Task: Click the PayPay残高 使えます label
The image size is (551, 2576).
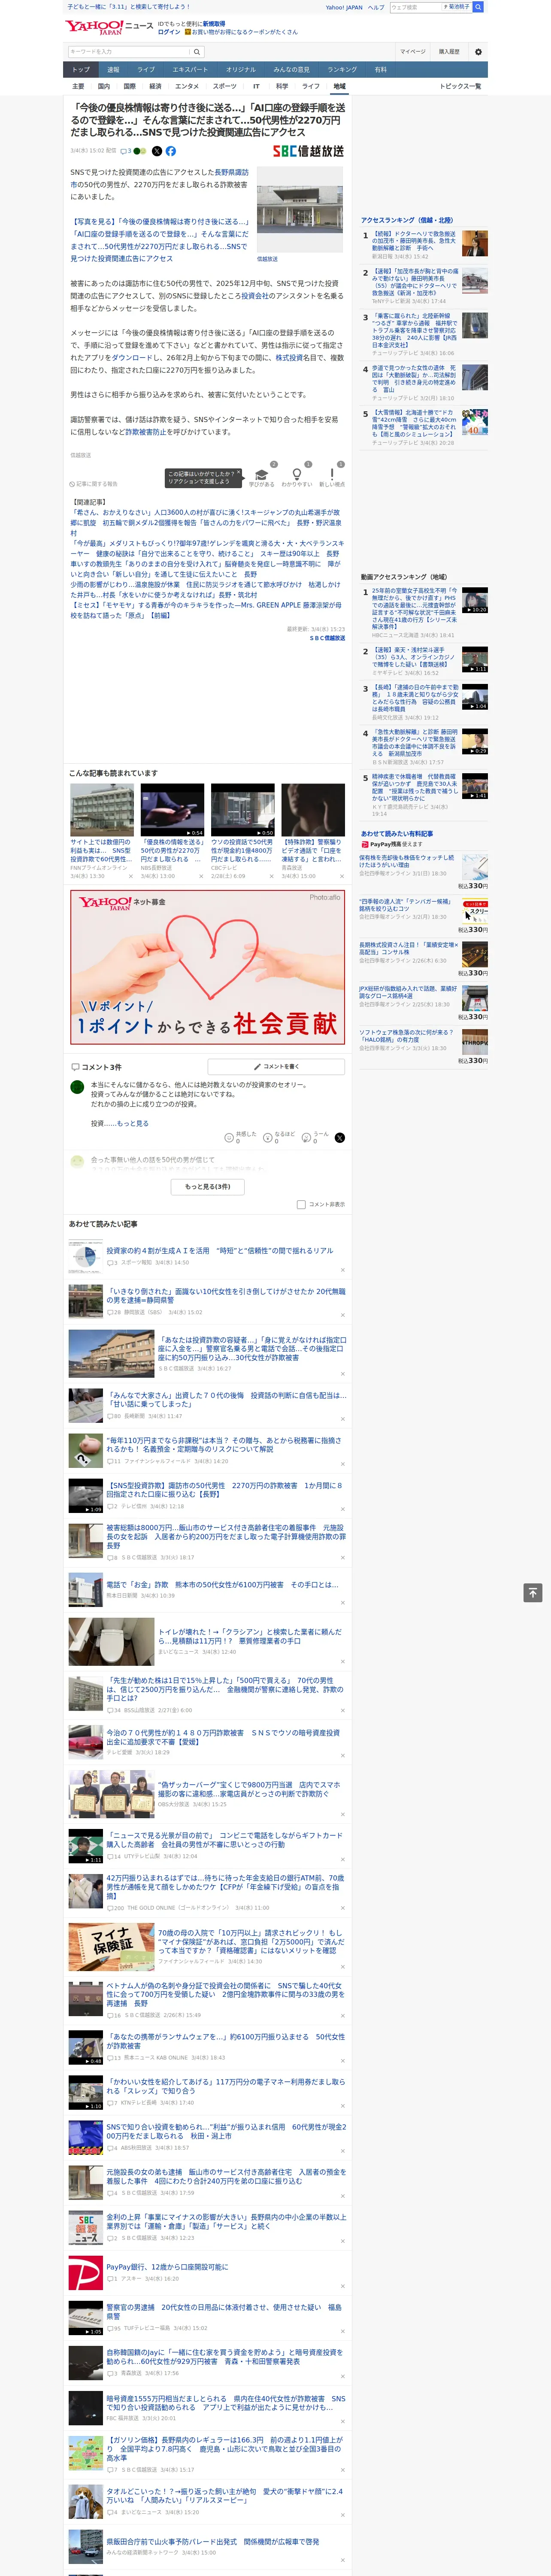Action: [392, 844]
